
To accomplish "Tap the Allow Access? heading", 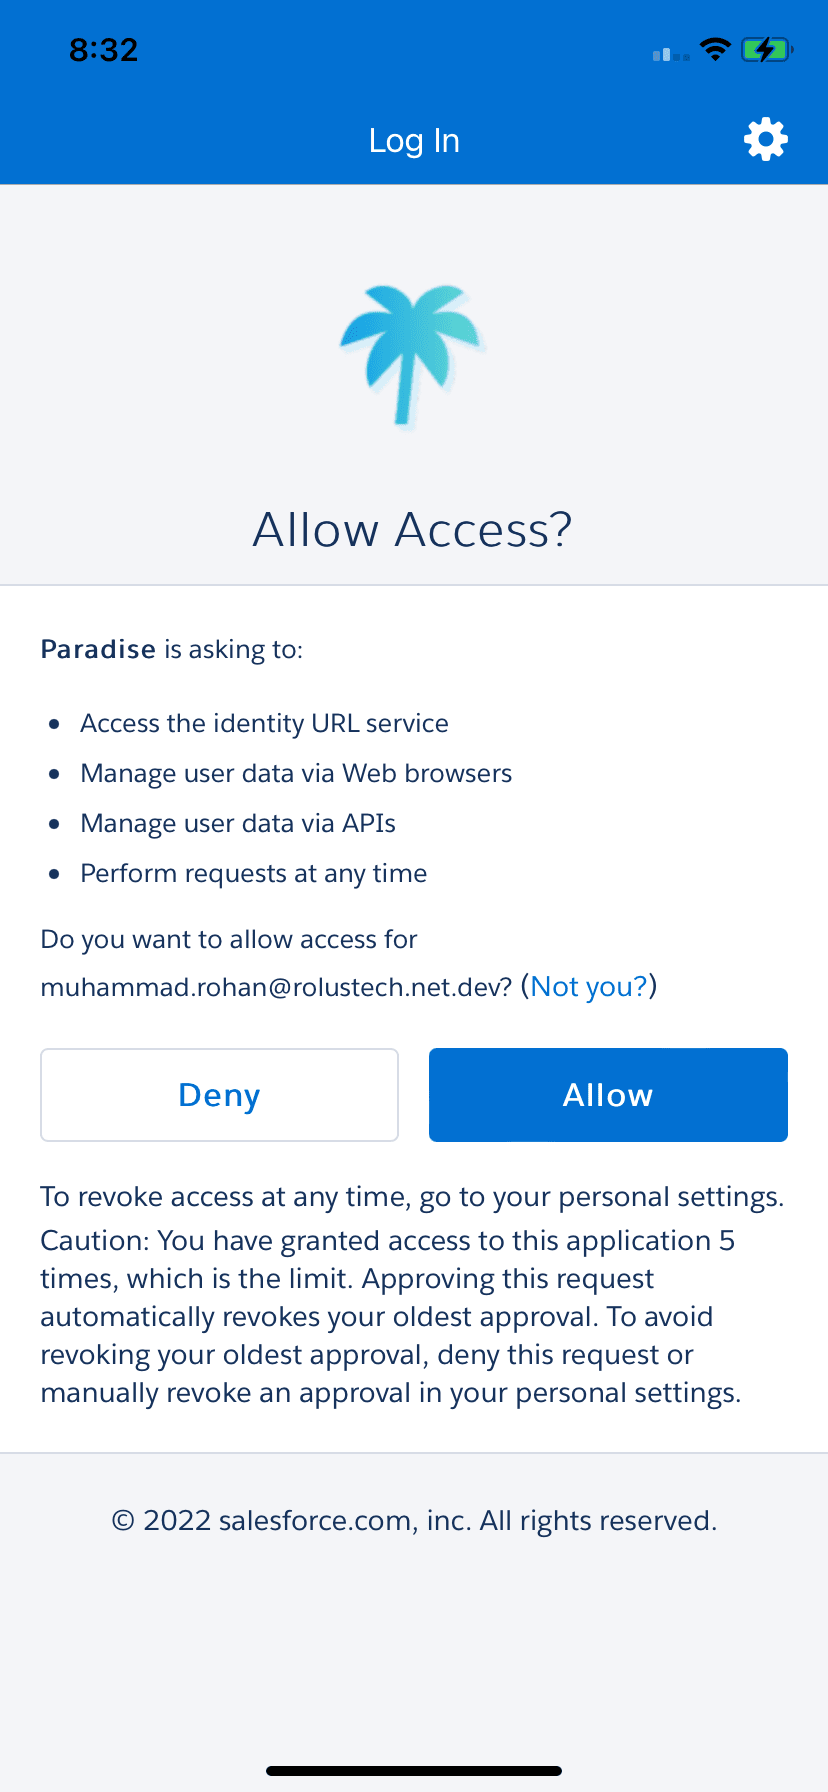I will [413, 529].
